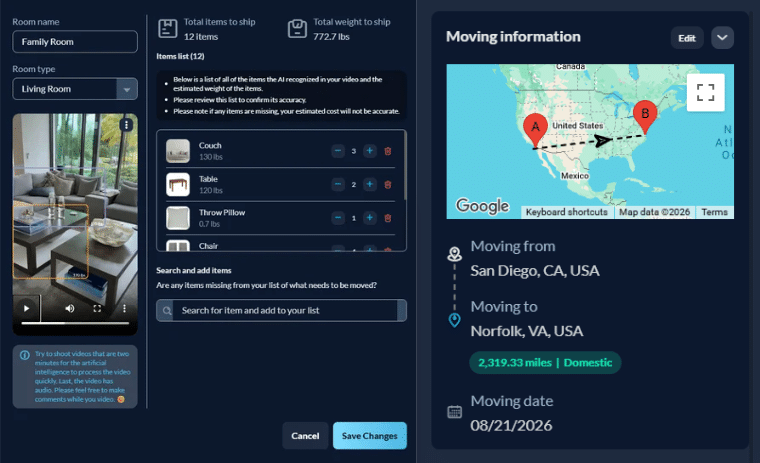Click the Total items to ship icon
Viewport: 760px width, 463px height.
pyautogui.click(x=168, y=29)
